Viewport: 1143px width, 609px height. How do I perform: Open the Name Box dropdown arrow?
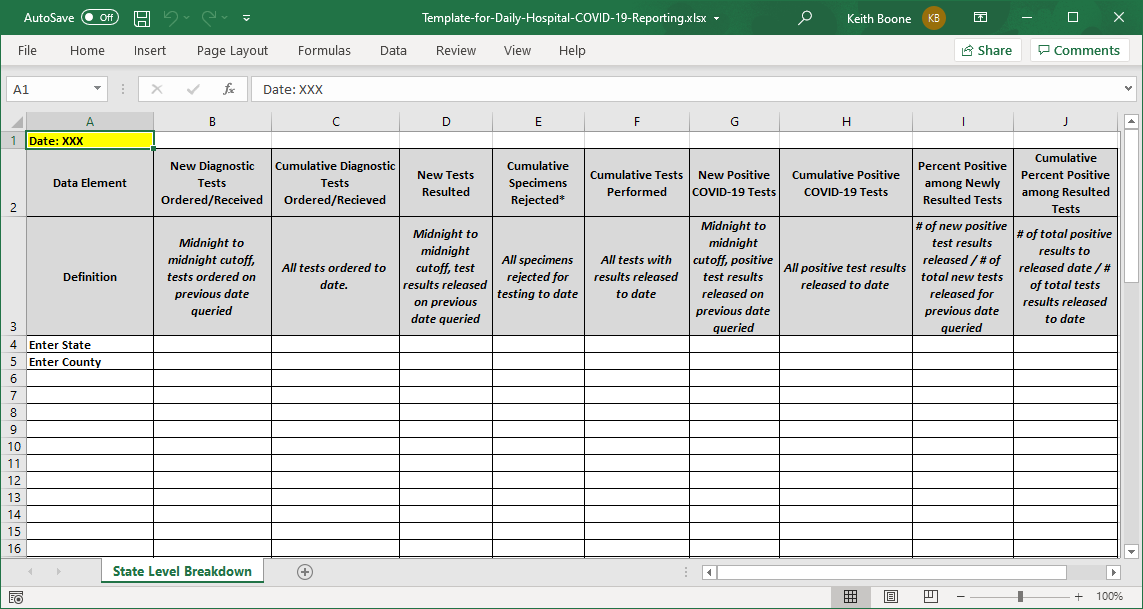(x=98, y=89)
